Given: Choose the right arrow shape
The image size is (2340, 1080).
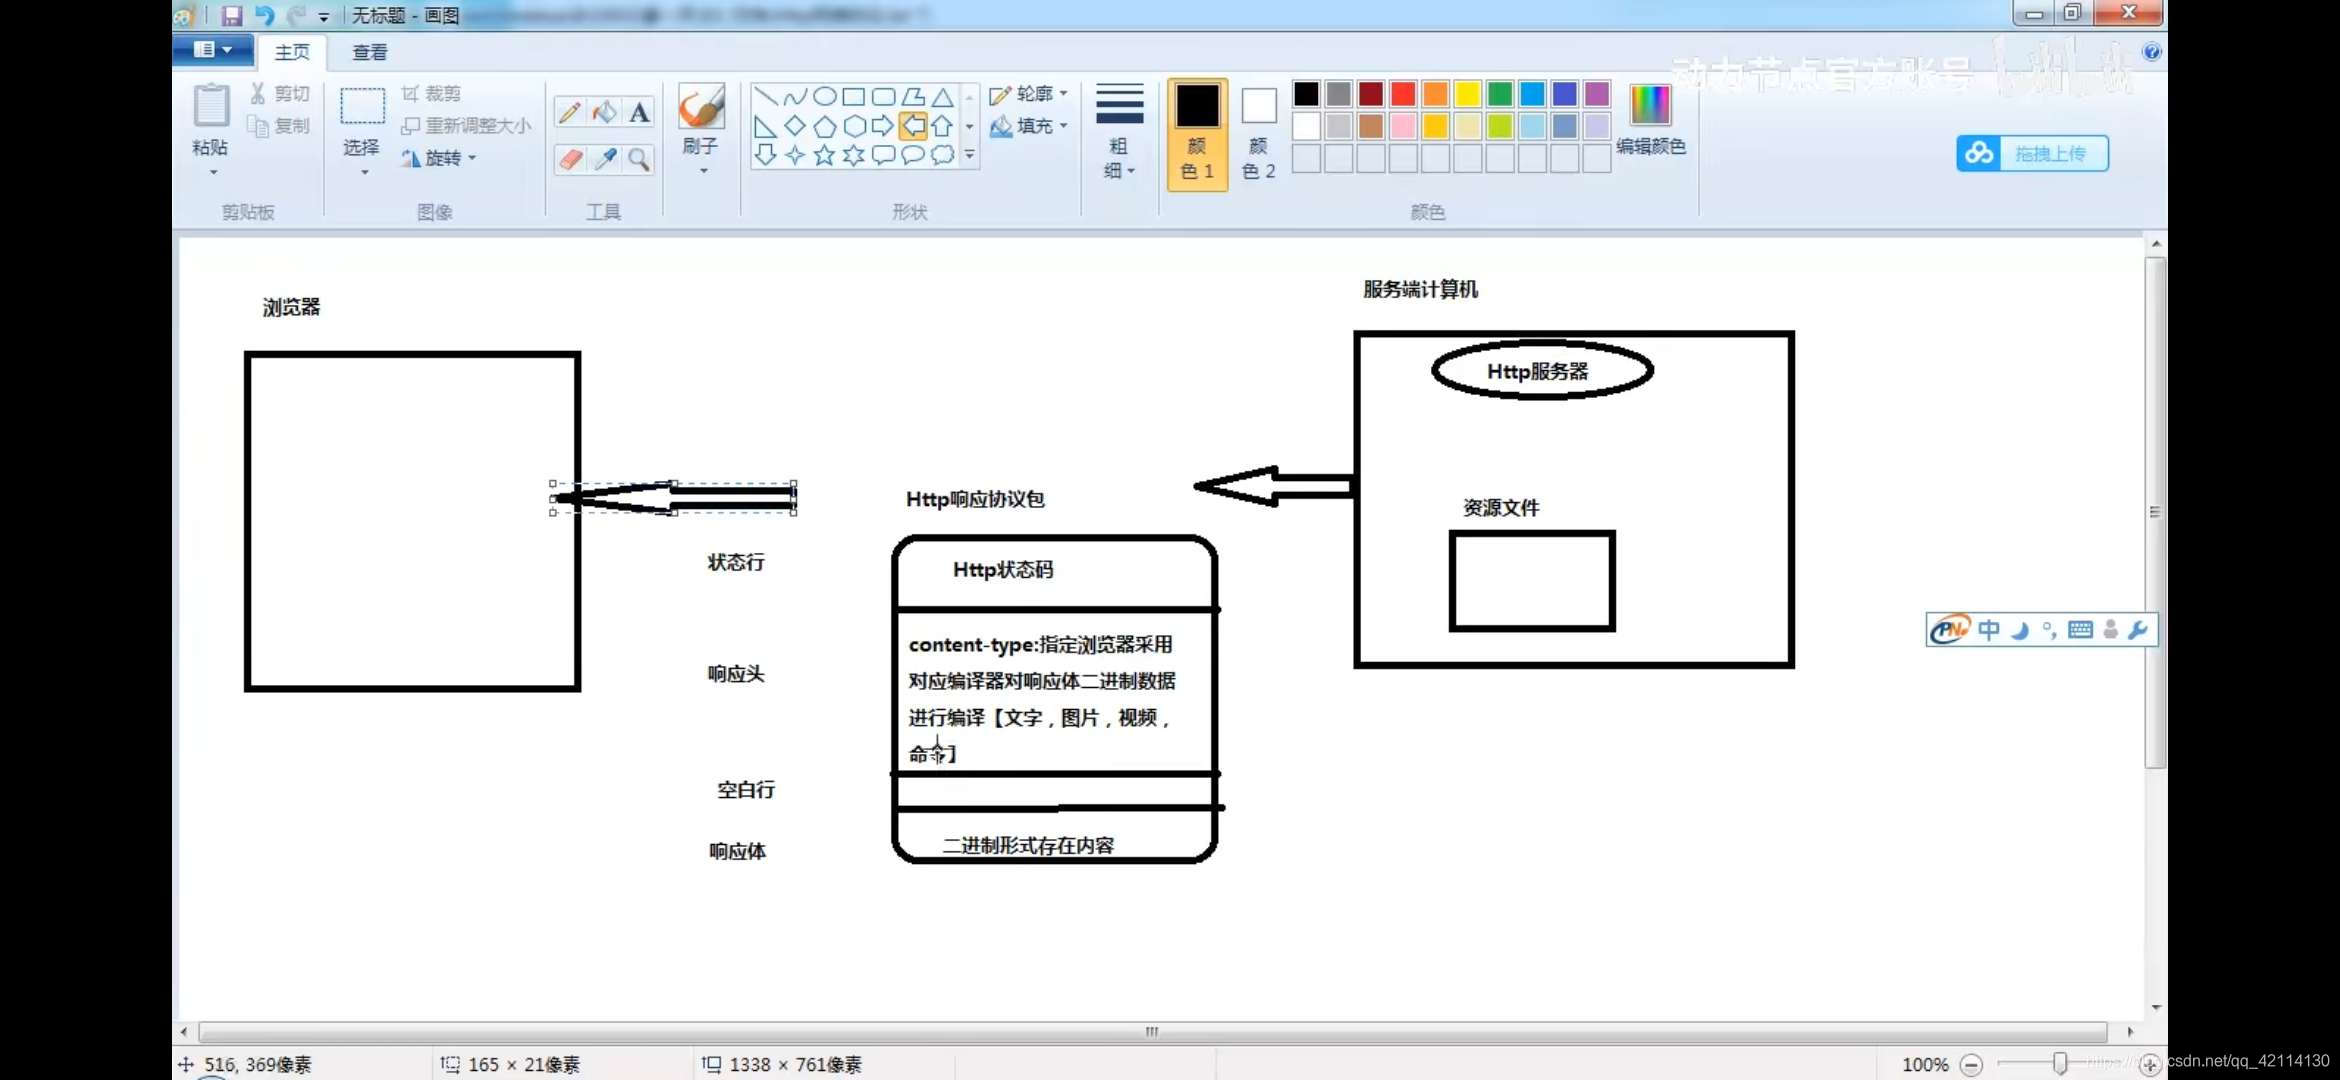Looking at the screenshot, I should [882, 126].
